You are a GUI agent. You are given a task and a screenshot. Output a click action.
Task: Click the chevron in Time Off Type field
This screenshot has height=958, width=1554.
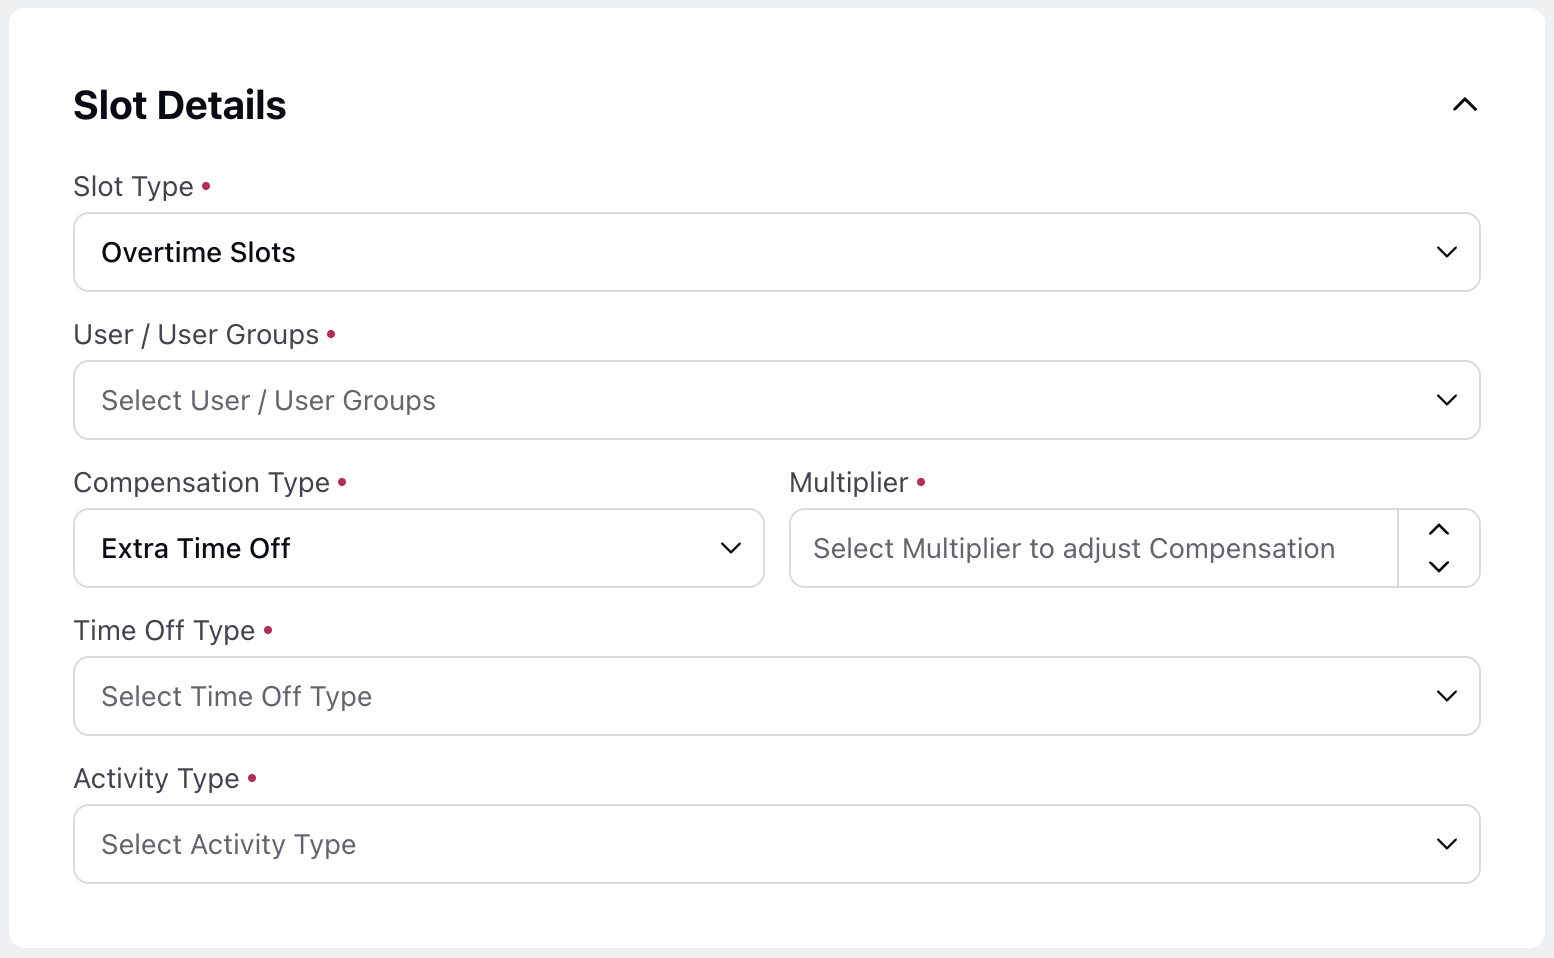(1446, 696)
